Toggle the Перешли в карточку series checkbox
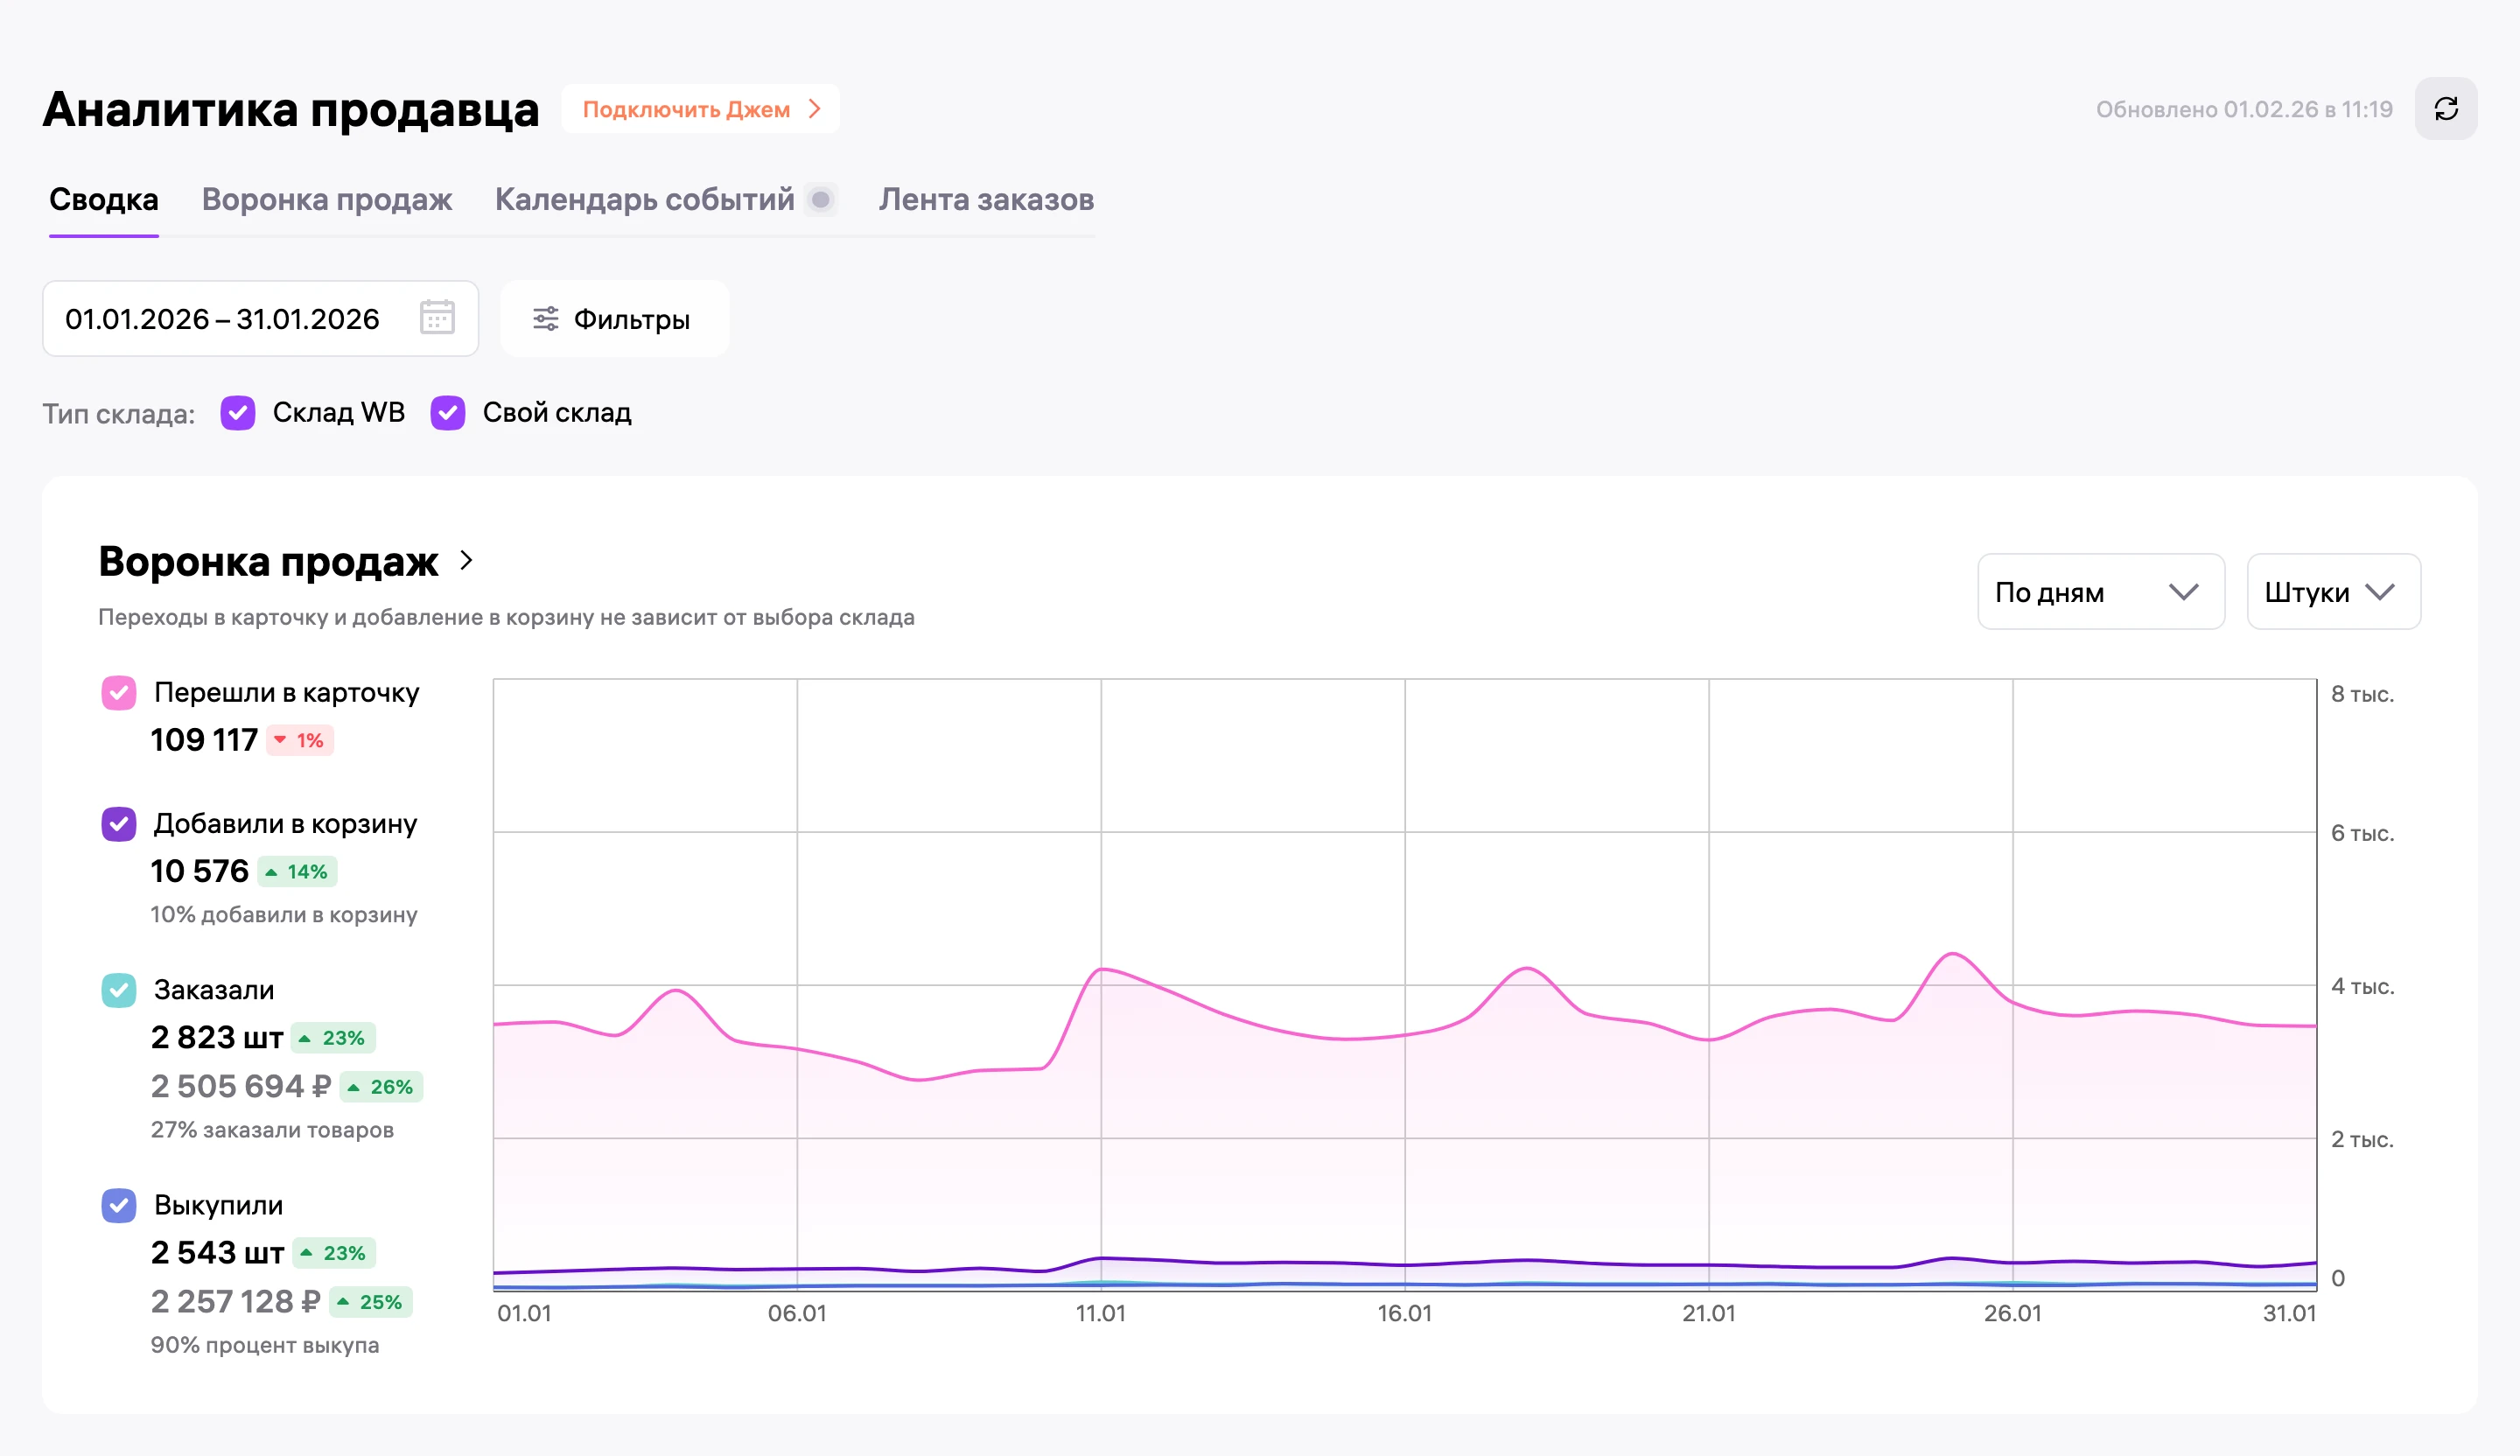The height and width of the screenshot is (1456, 2520). [119, 693]
